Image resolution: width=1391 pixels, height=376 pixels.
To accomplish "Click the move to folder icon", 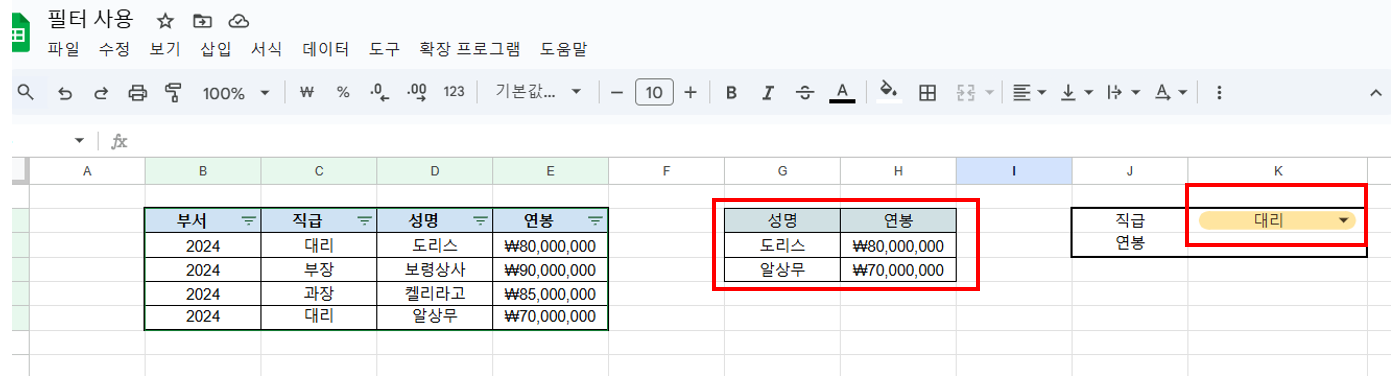I will [202, 21].
